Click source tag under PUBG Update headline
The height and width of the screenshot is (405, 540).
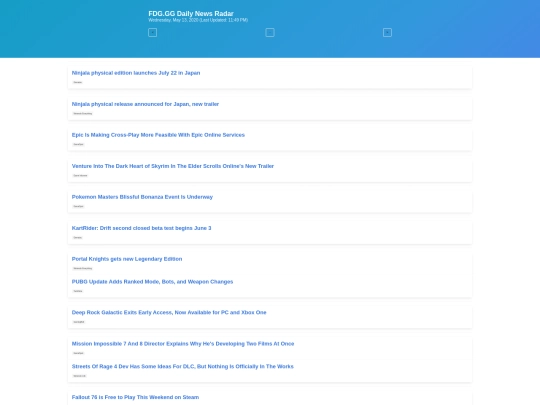pyautogui.click(x=78, y=291)
